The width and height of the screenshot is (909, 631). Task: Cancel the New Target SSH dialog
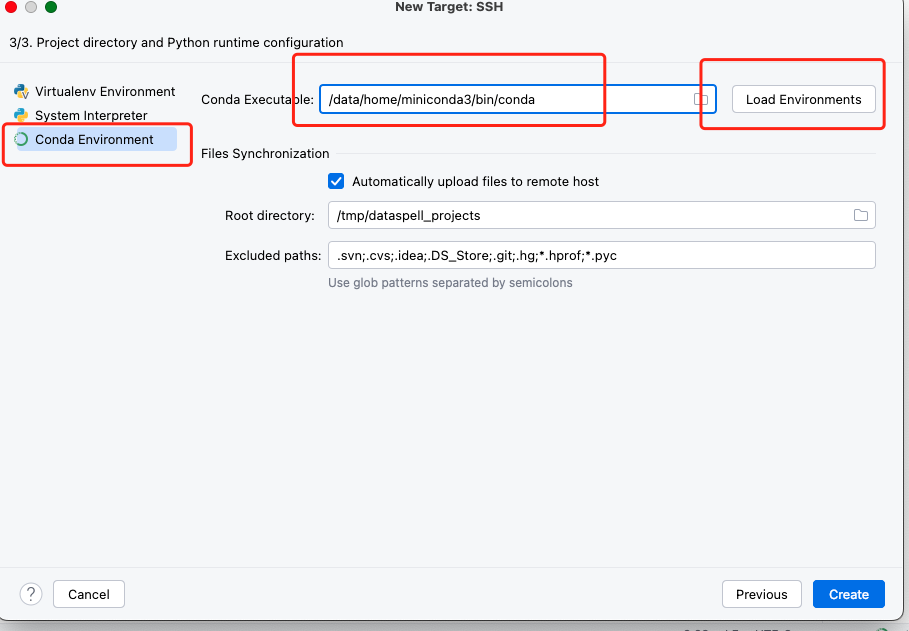(89, 594)
